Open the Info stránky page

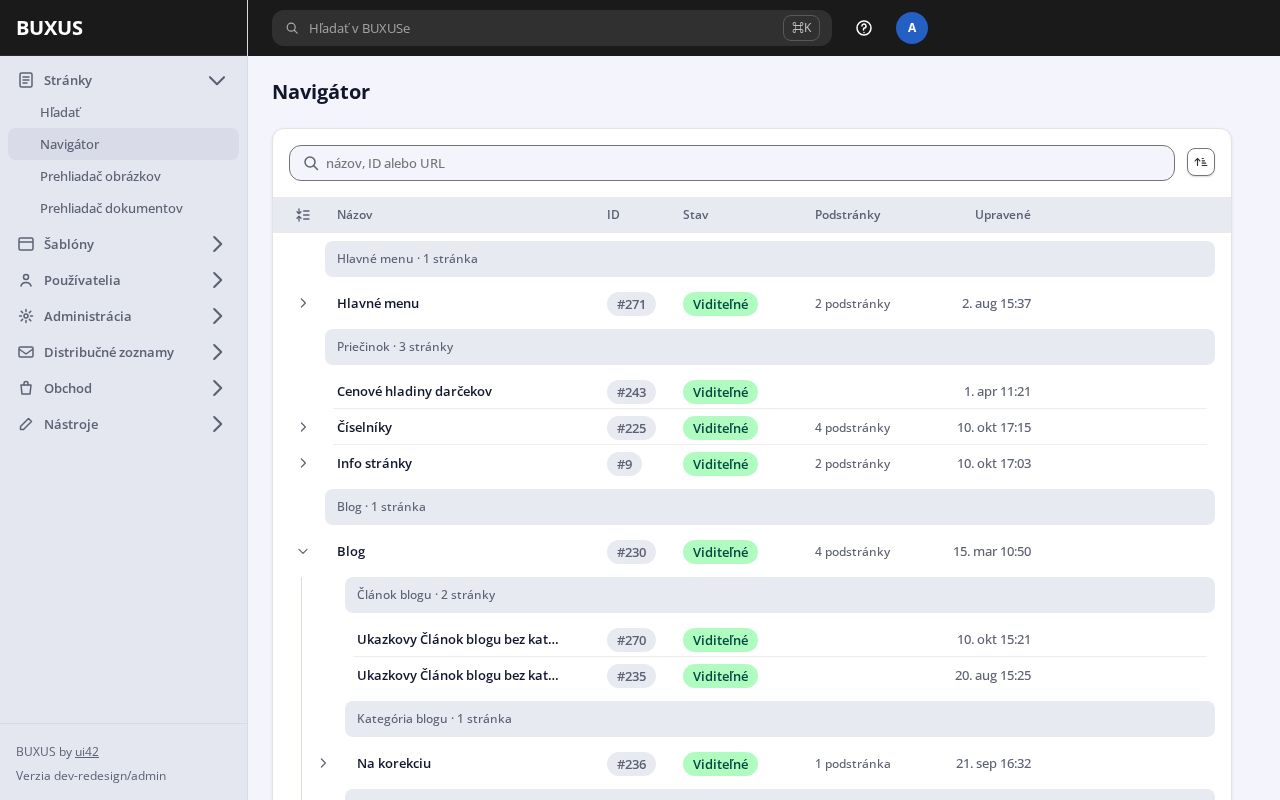click(x=374, y=463)
